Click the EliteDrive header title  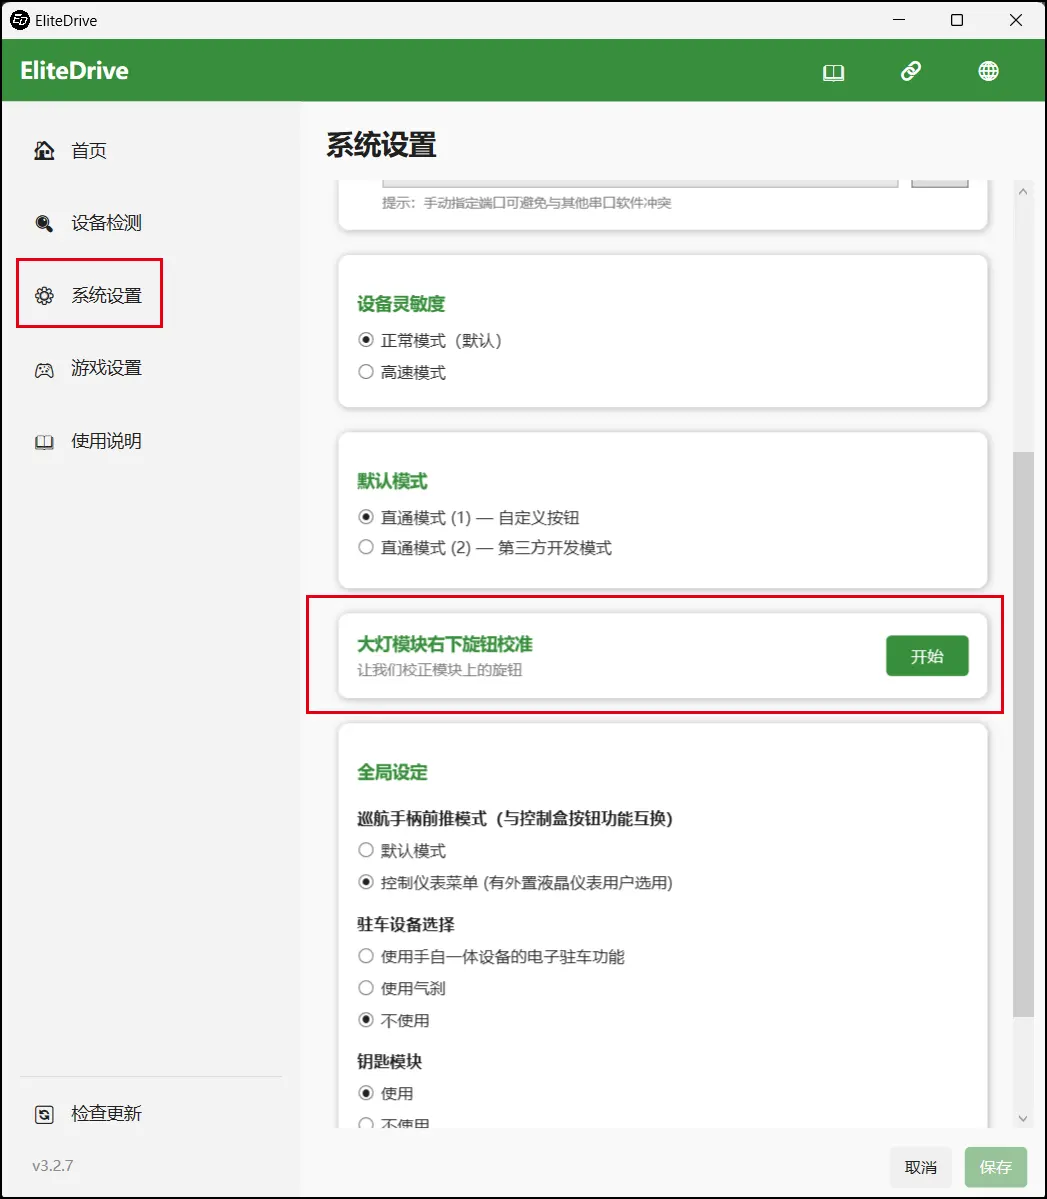pos(74,70)
